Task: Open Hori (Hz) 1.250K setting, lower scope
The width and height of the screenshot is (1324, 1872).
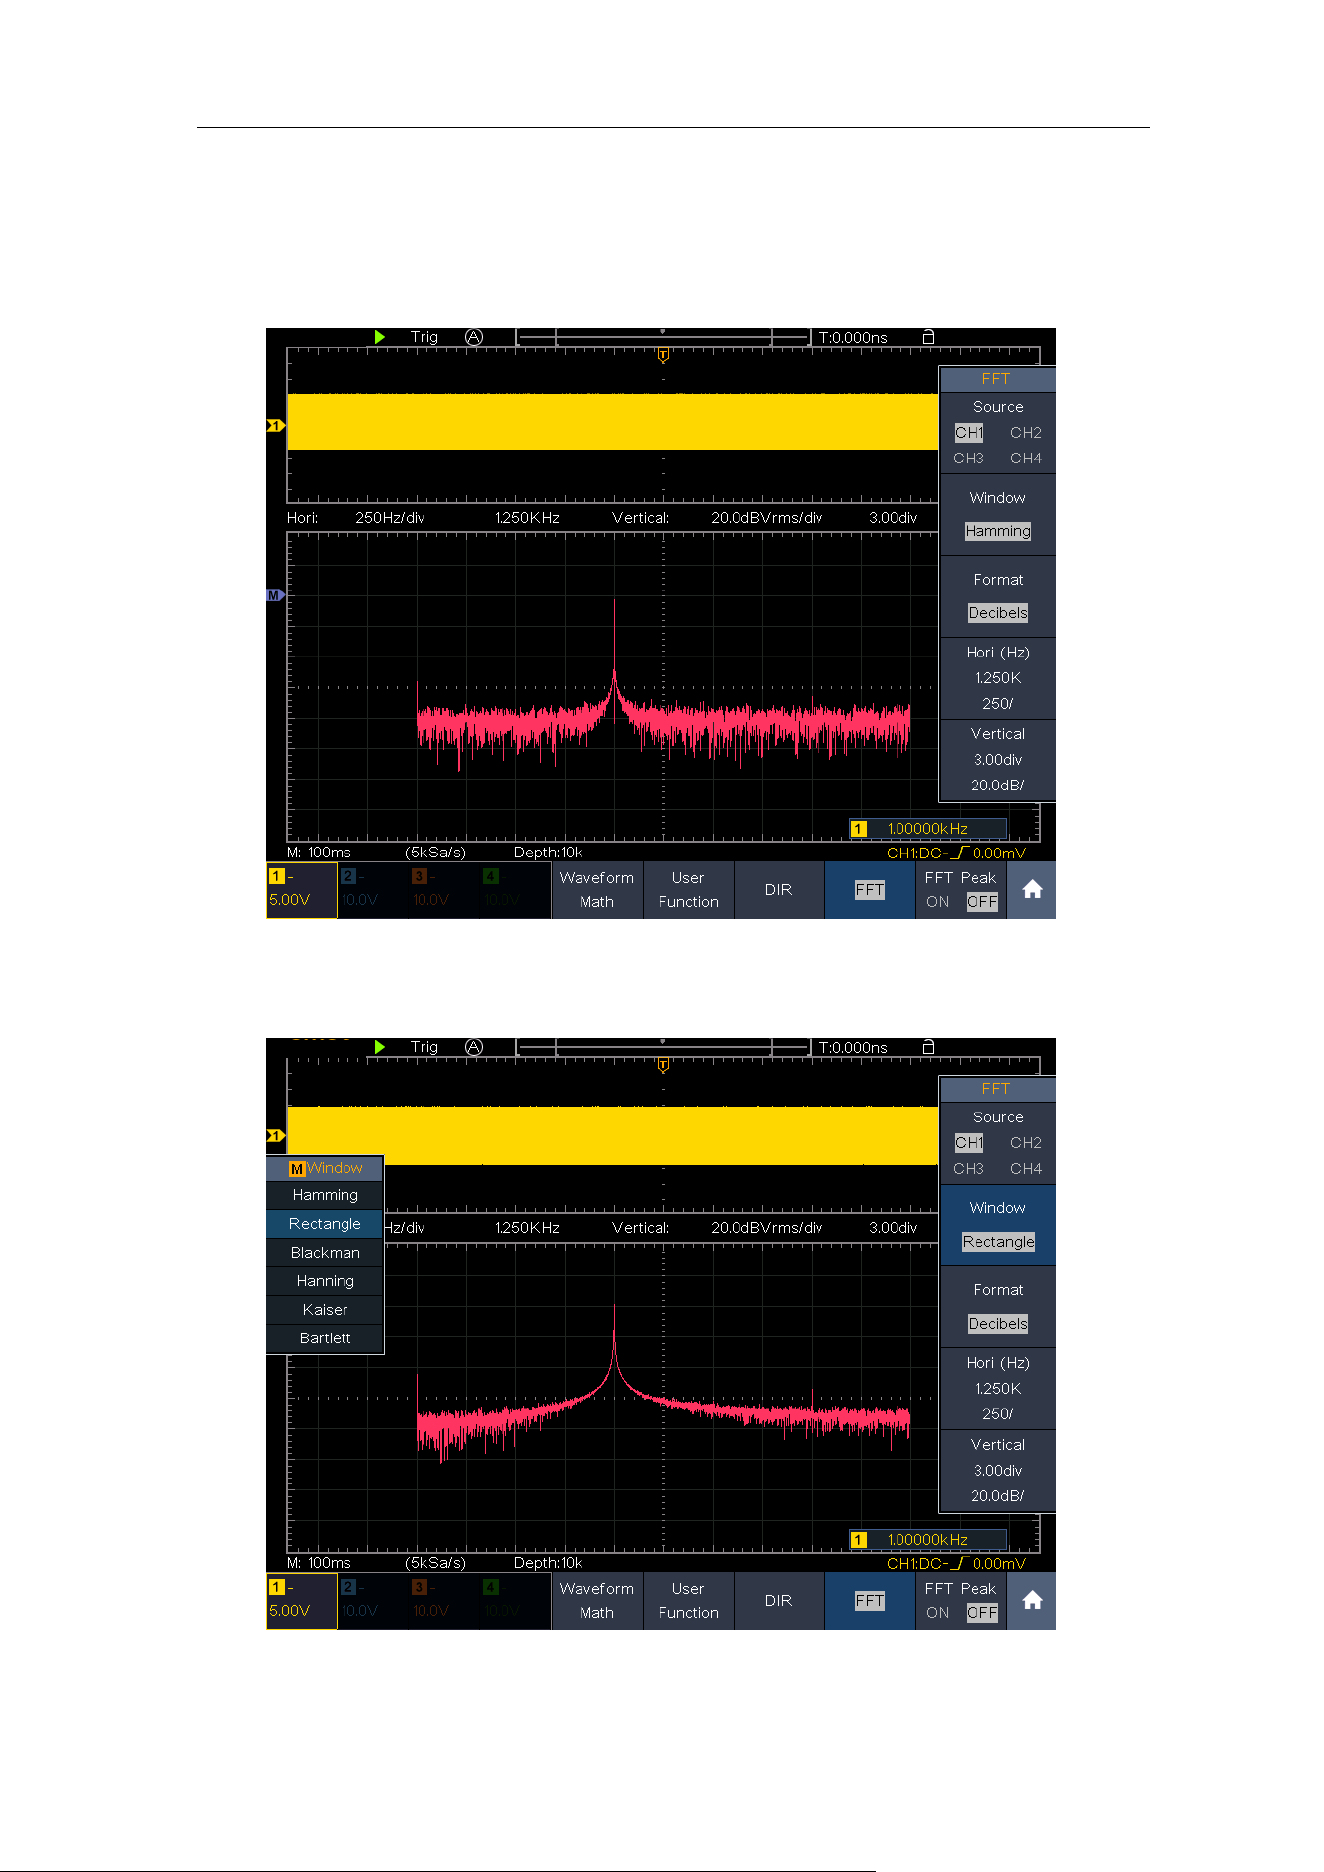Action: (x=998, y=1388)
